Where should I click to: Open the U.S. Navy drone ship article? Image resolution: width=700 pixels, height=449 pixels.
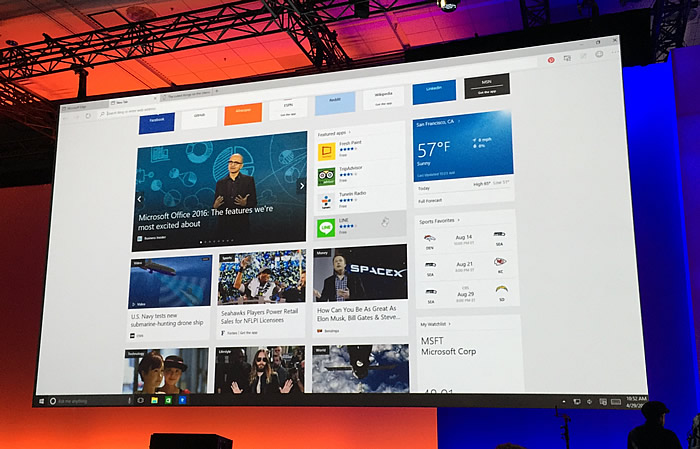[169, 297]
